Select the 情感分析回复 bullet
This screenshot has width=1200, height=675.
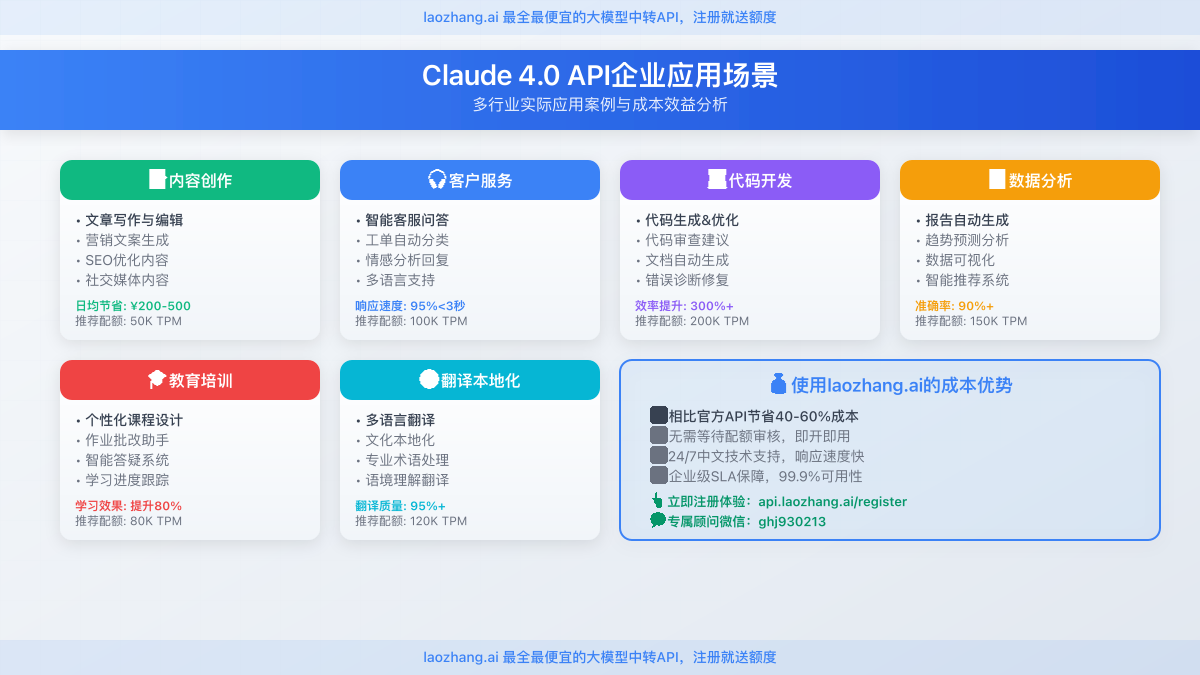click(x=402, y=260)
